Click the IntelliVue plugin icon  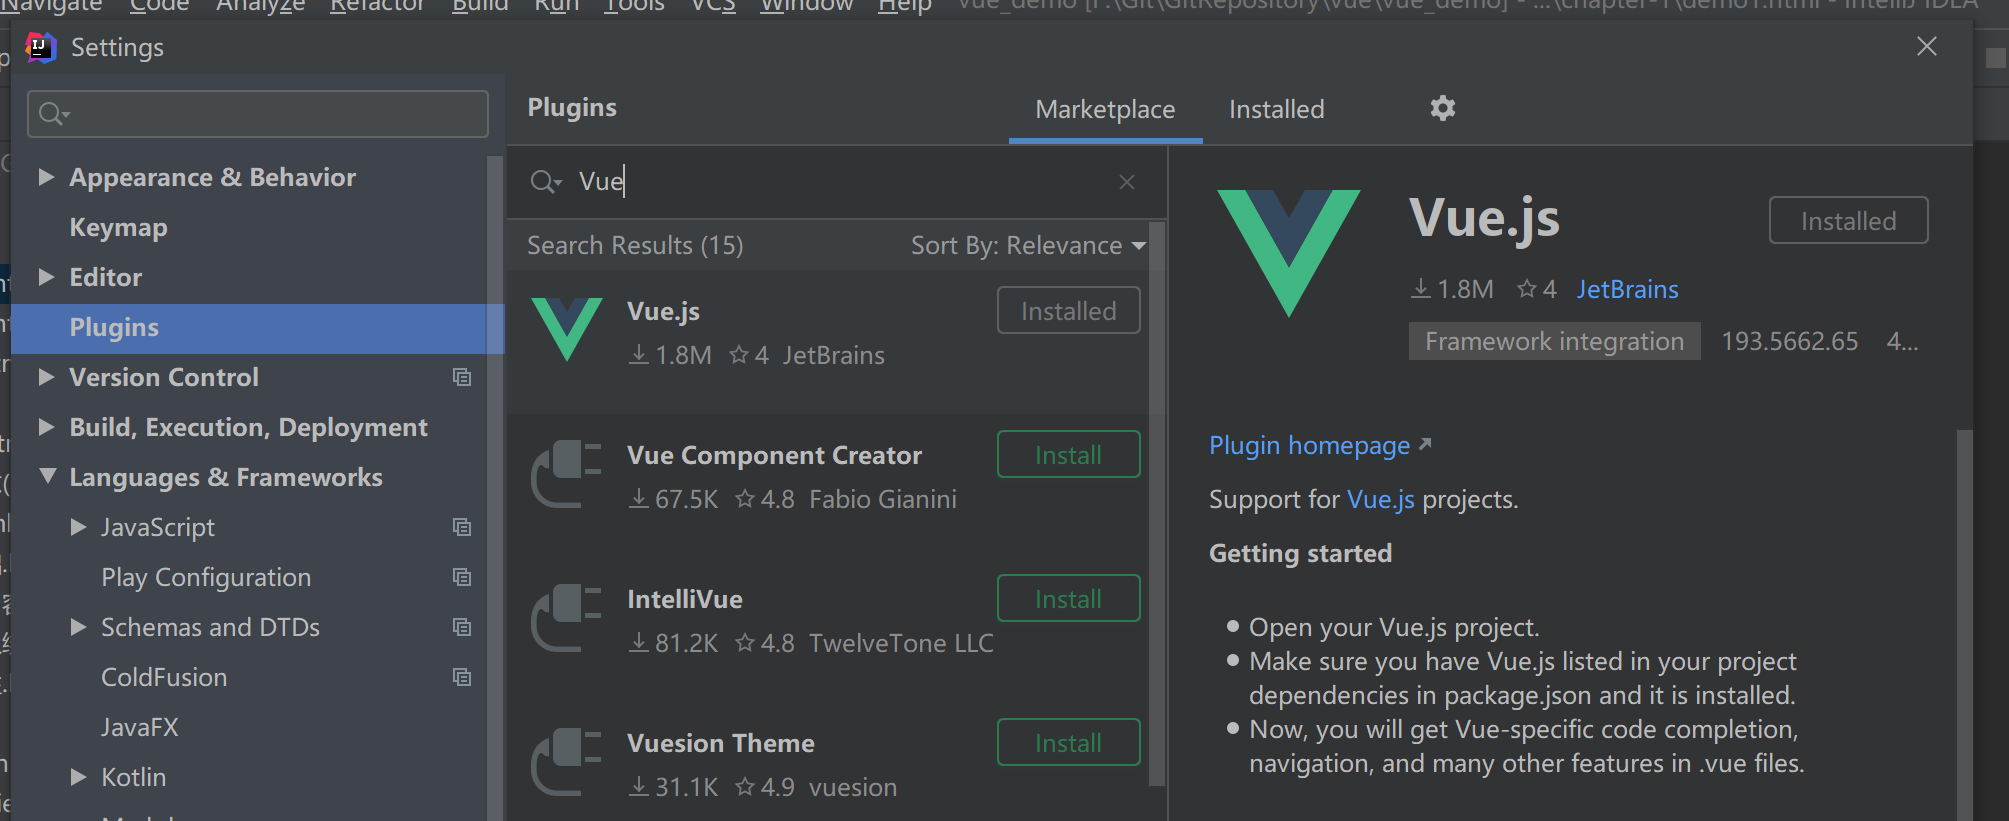pos(567,618)
